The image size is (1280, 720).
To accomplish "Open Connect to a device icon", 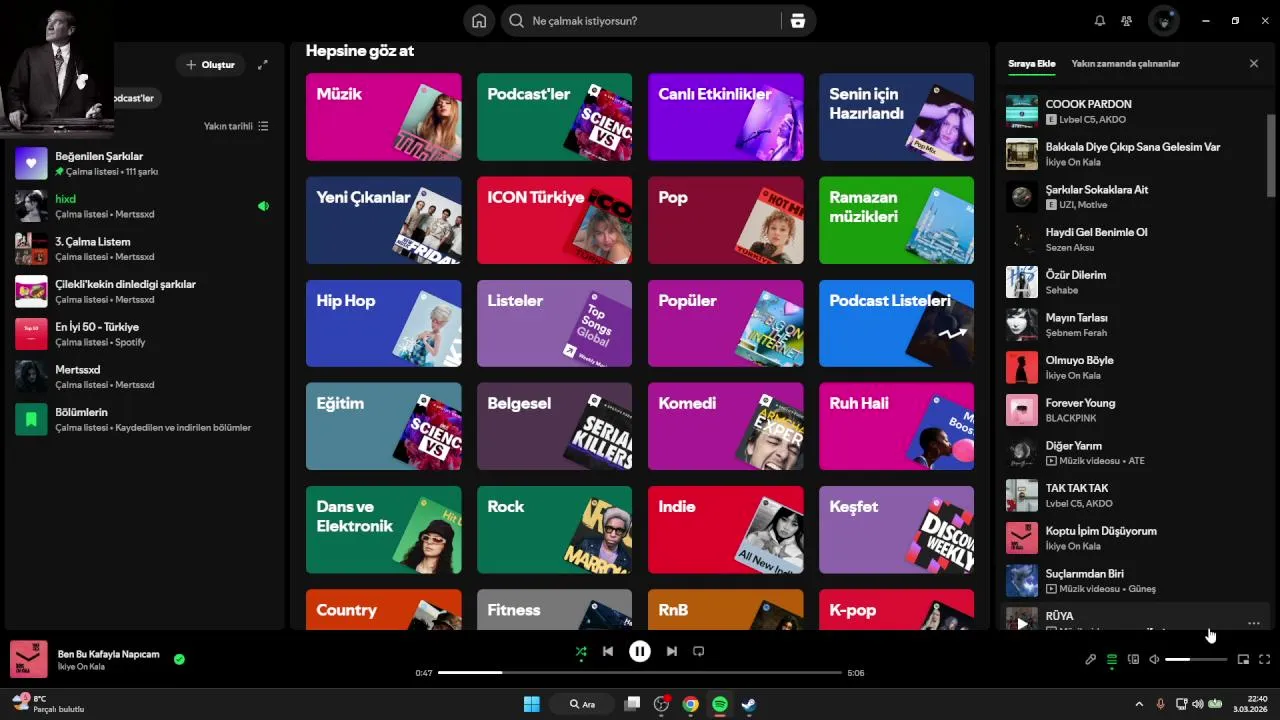I will [1133, 659].
